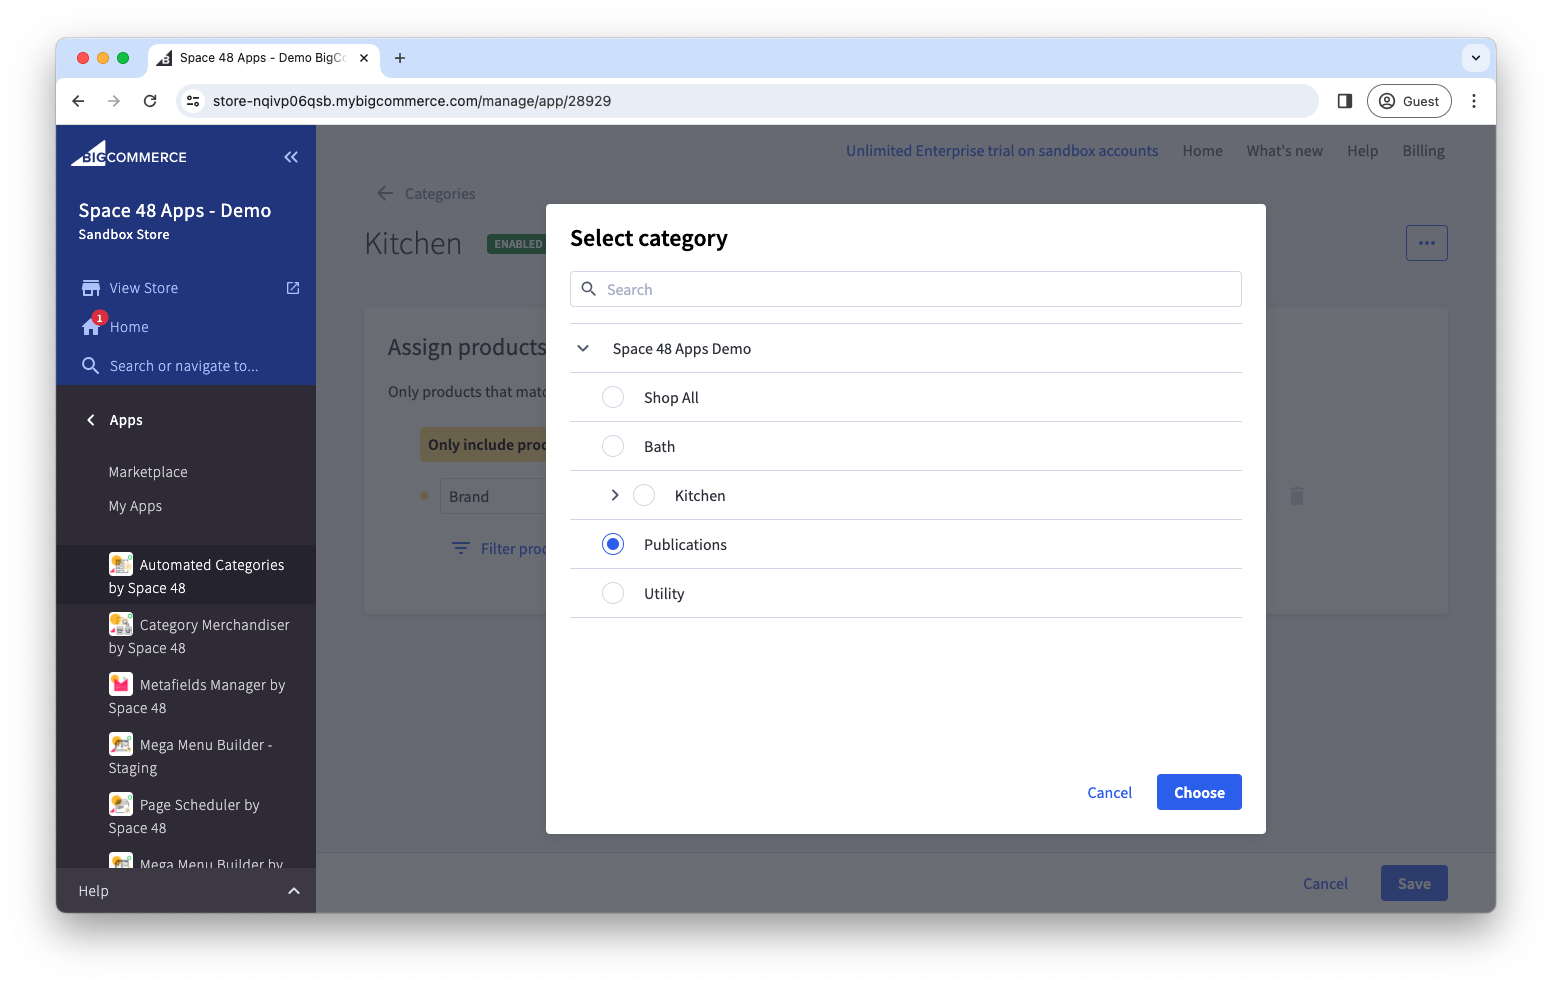Select the Kitchen radio button
1552x987 pixels.
coord(644,495)
